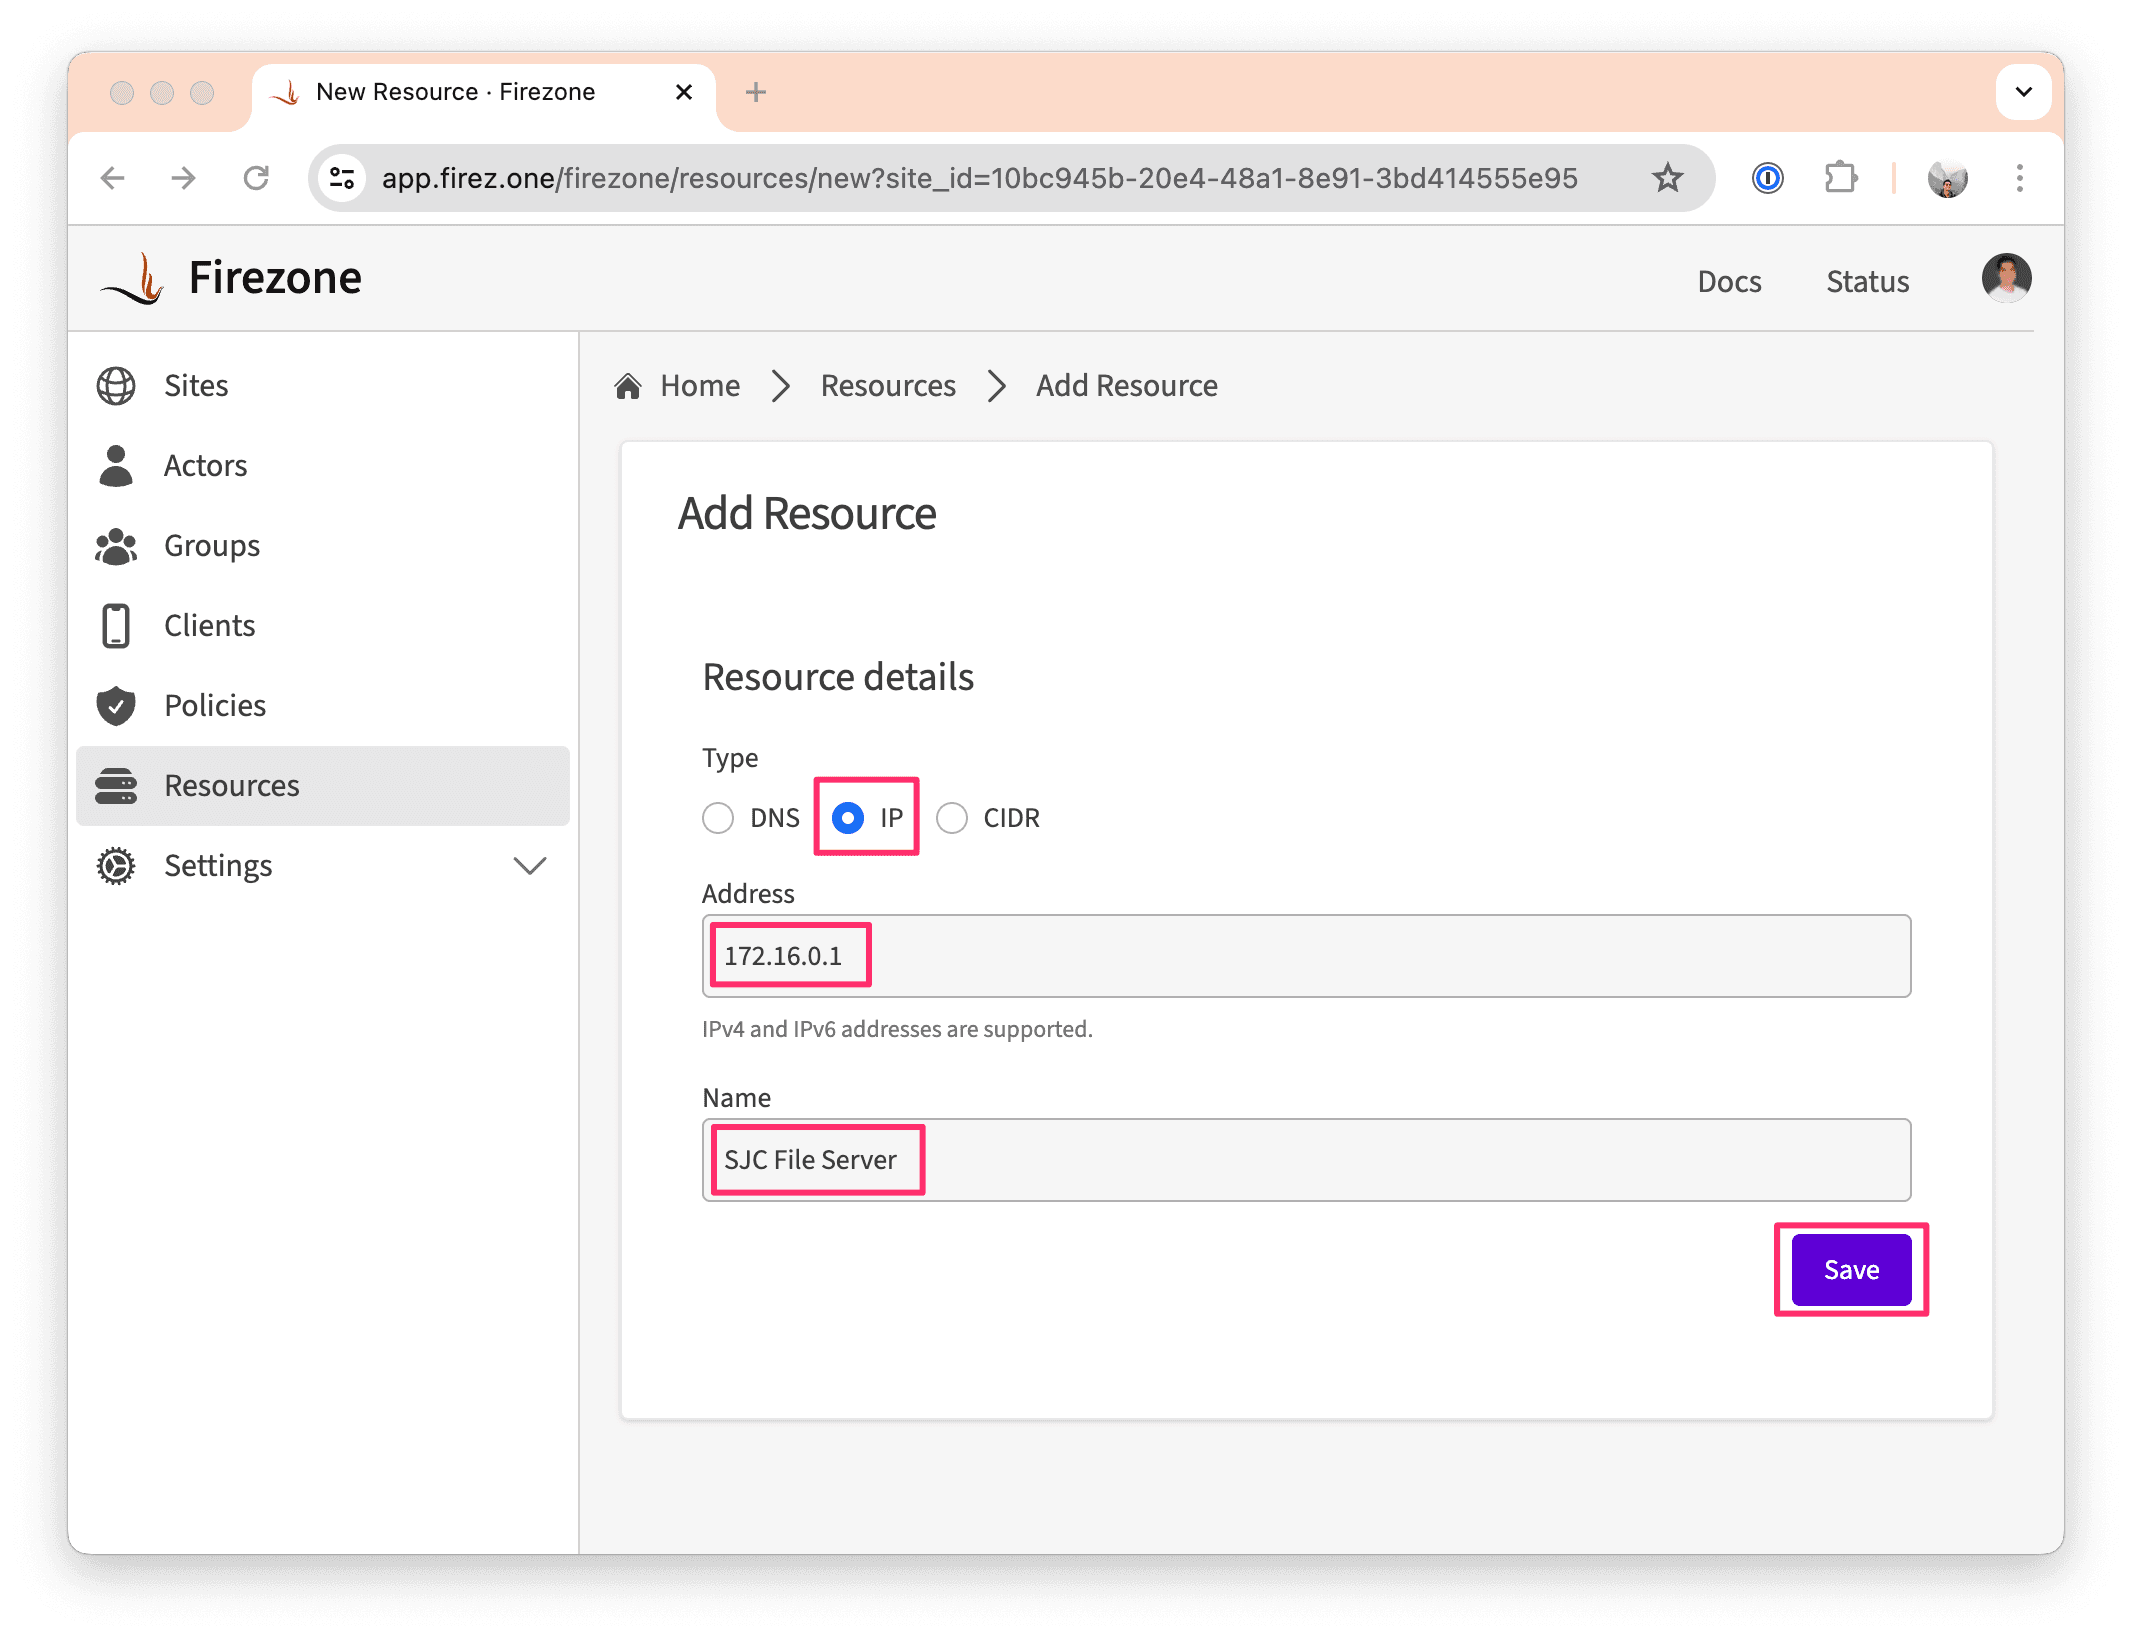The image size is (2132, 1638).
Task: Save the new resource
Action: 1850,1270
